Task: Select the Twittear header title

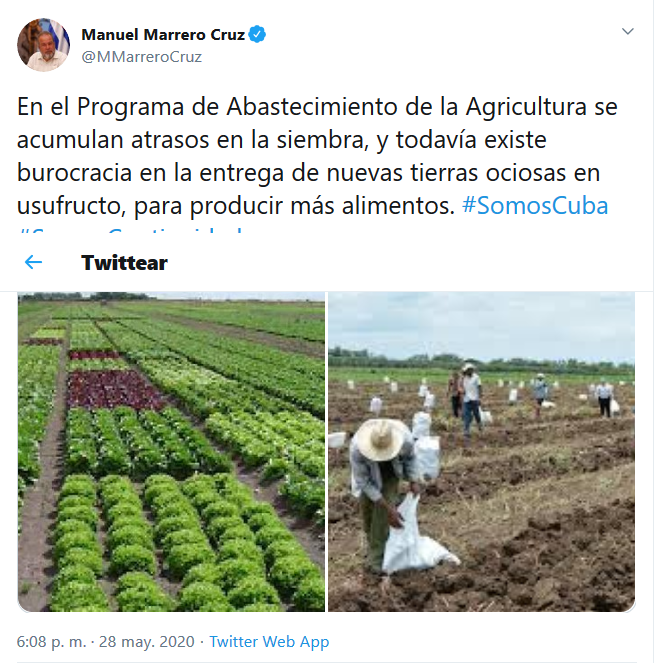Action: click(x=124, y=263)
